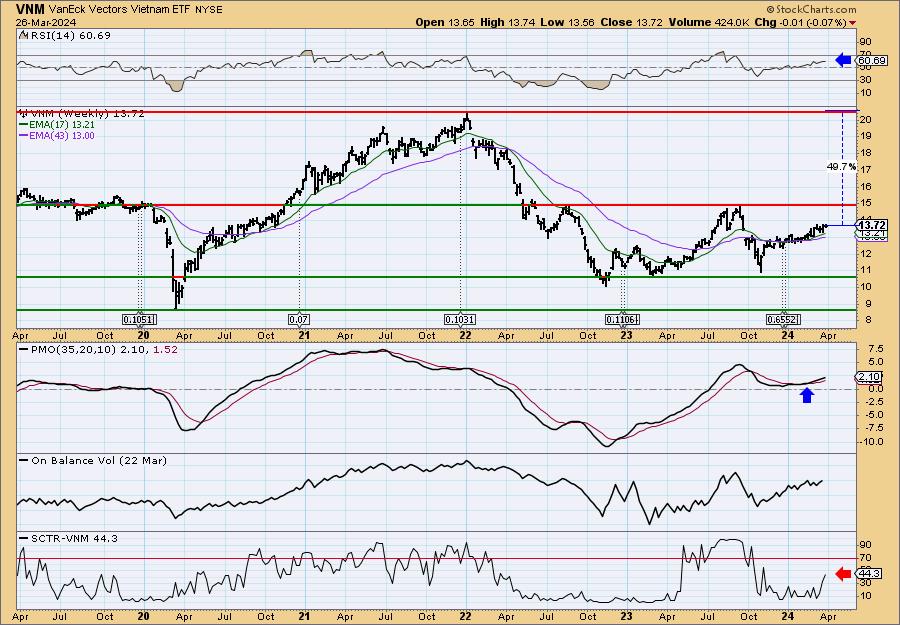Click the 0.1106 dividend label

click(x=622, y=320)
